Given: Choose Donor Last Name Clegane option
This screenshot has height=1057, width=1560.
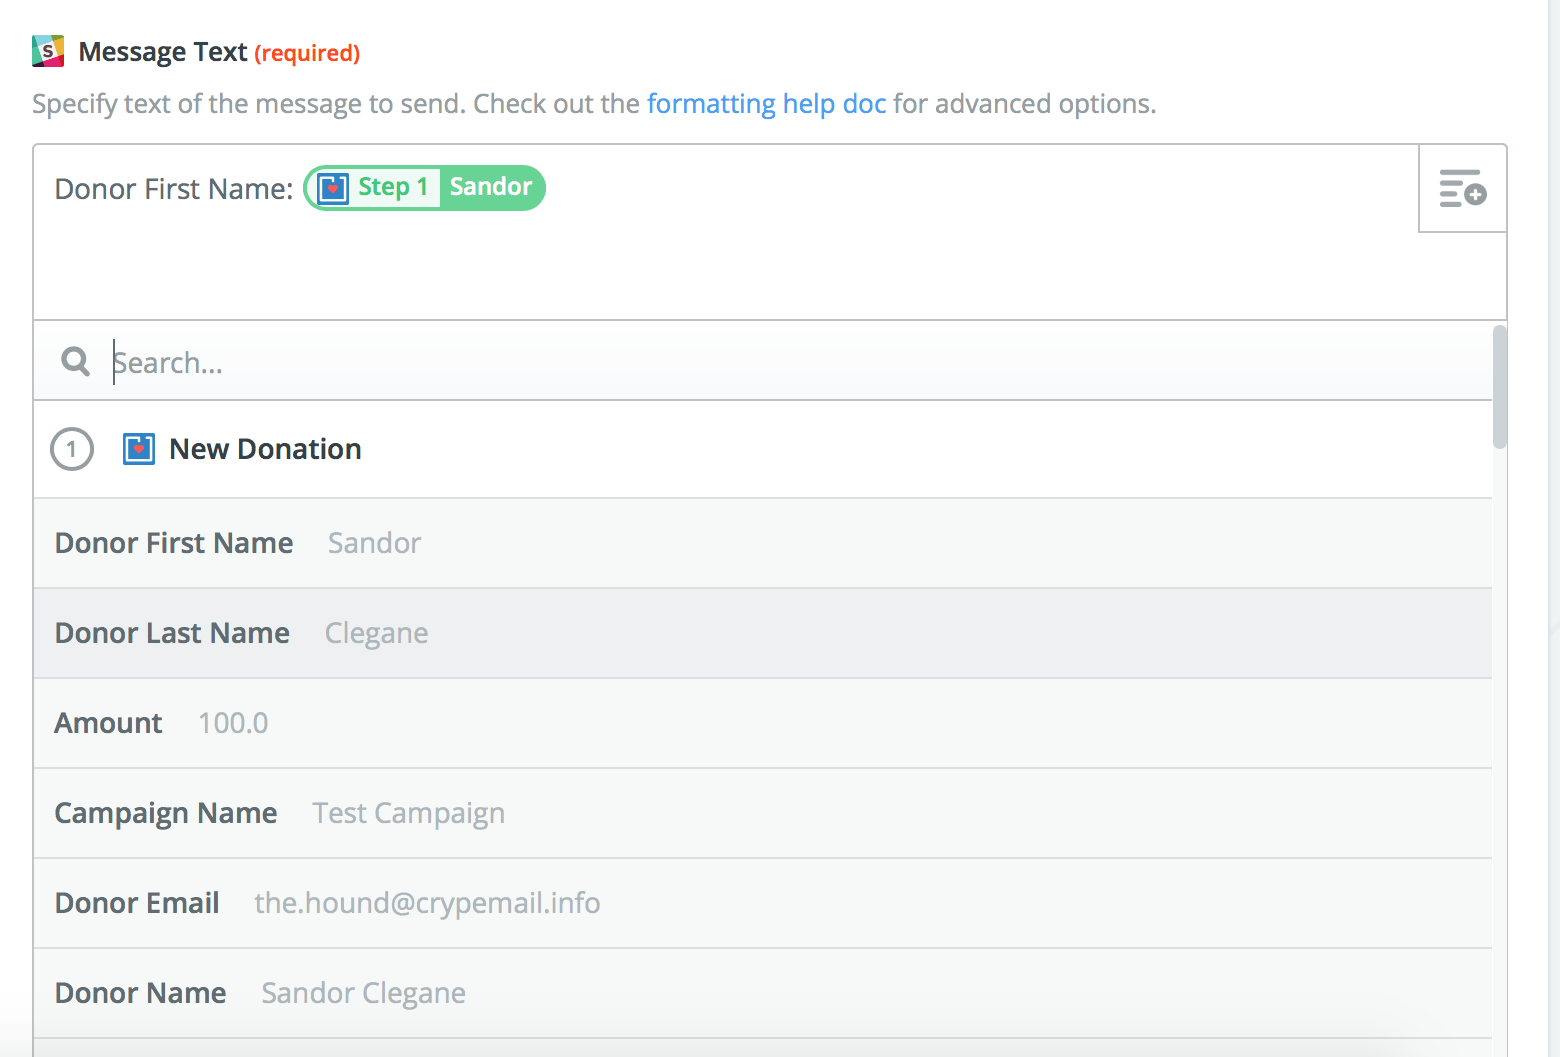Looking at the screenshot, I should (241, 633).
